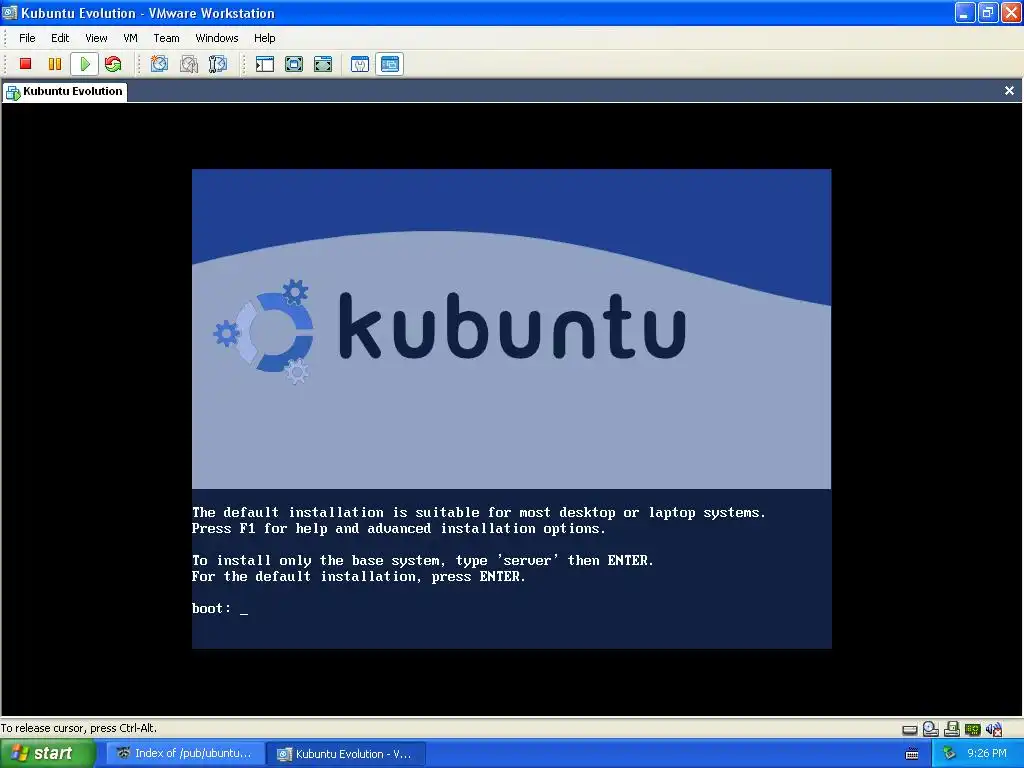Click the "To install only the base system" line
This screenshot has height=768, width=1024.
point(423,560)
